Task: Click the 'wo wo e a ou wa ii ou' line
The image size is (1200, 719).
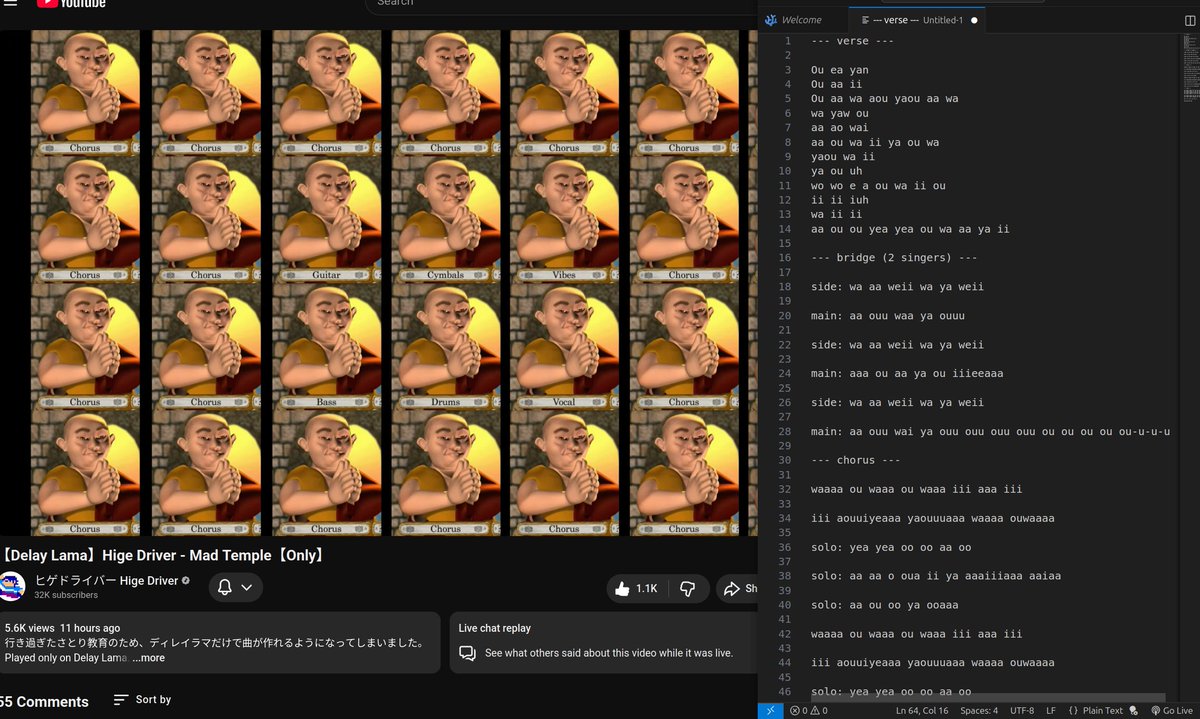Action: click(878, 186)
